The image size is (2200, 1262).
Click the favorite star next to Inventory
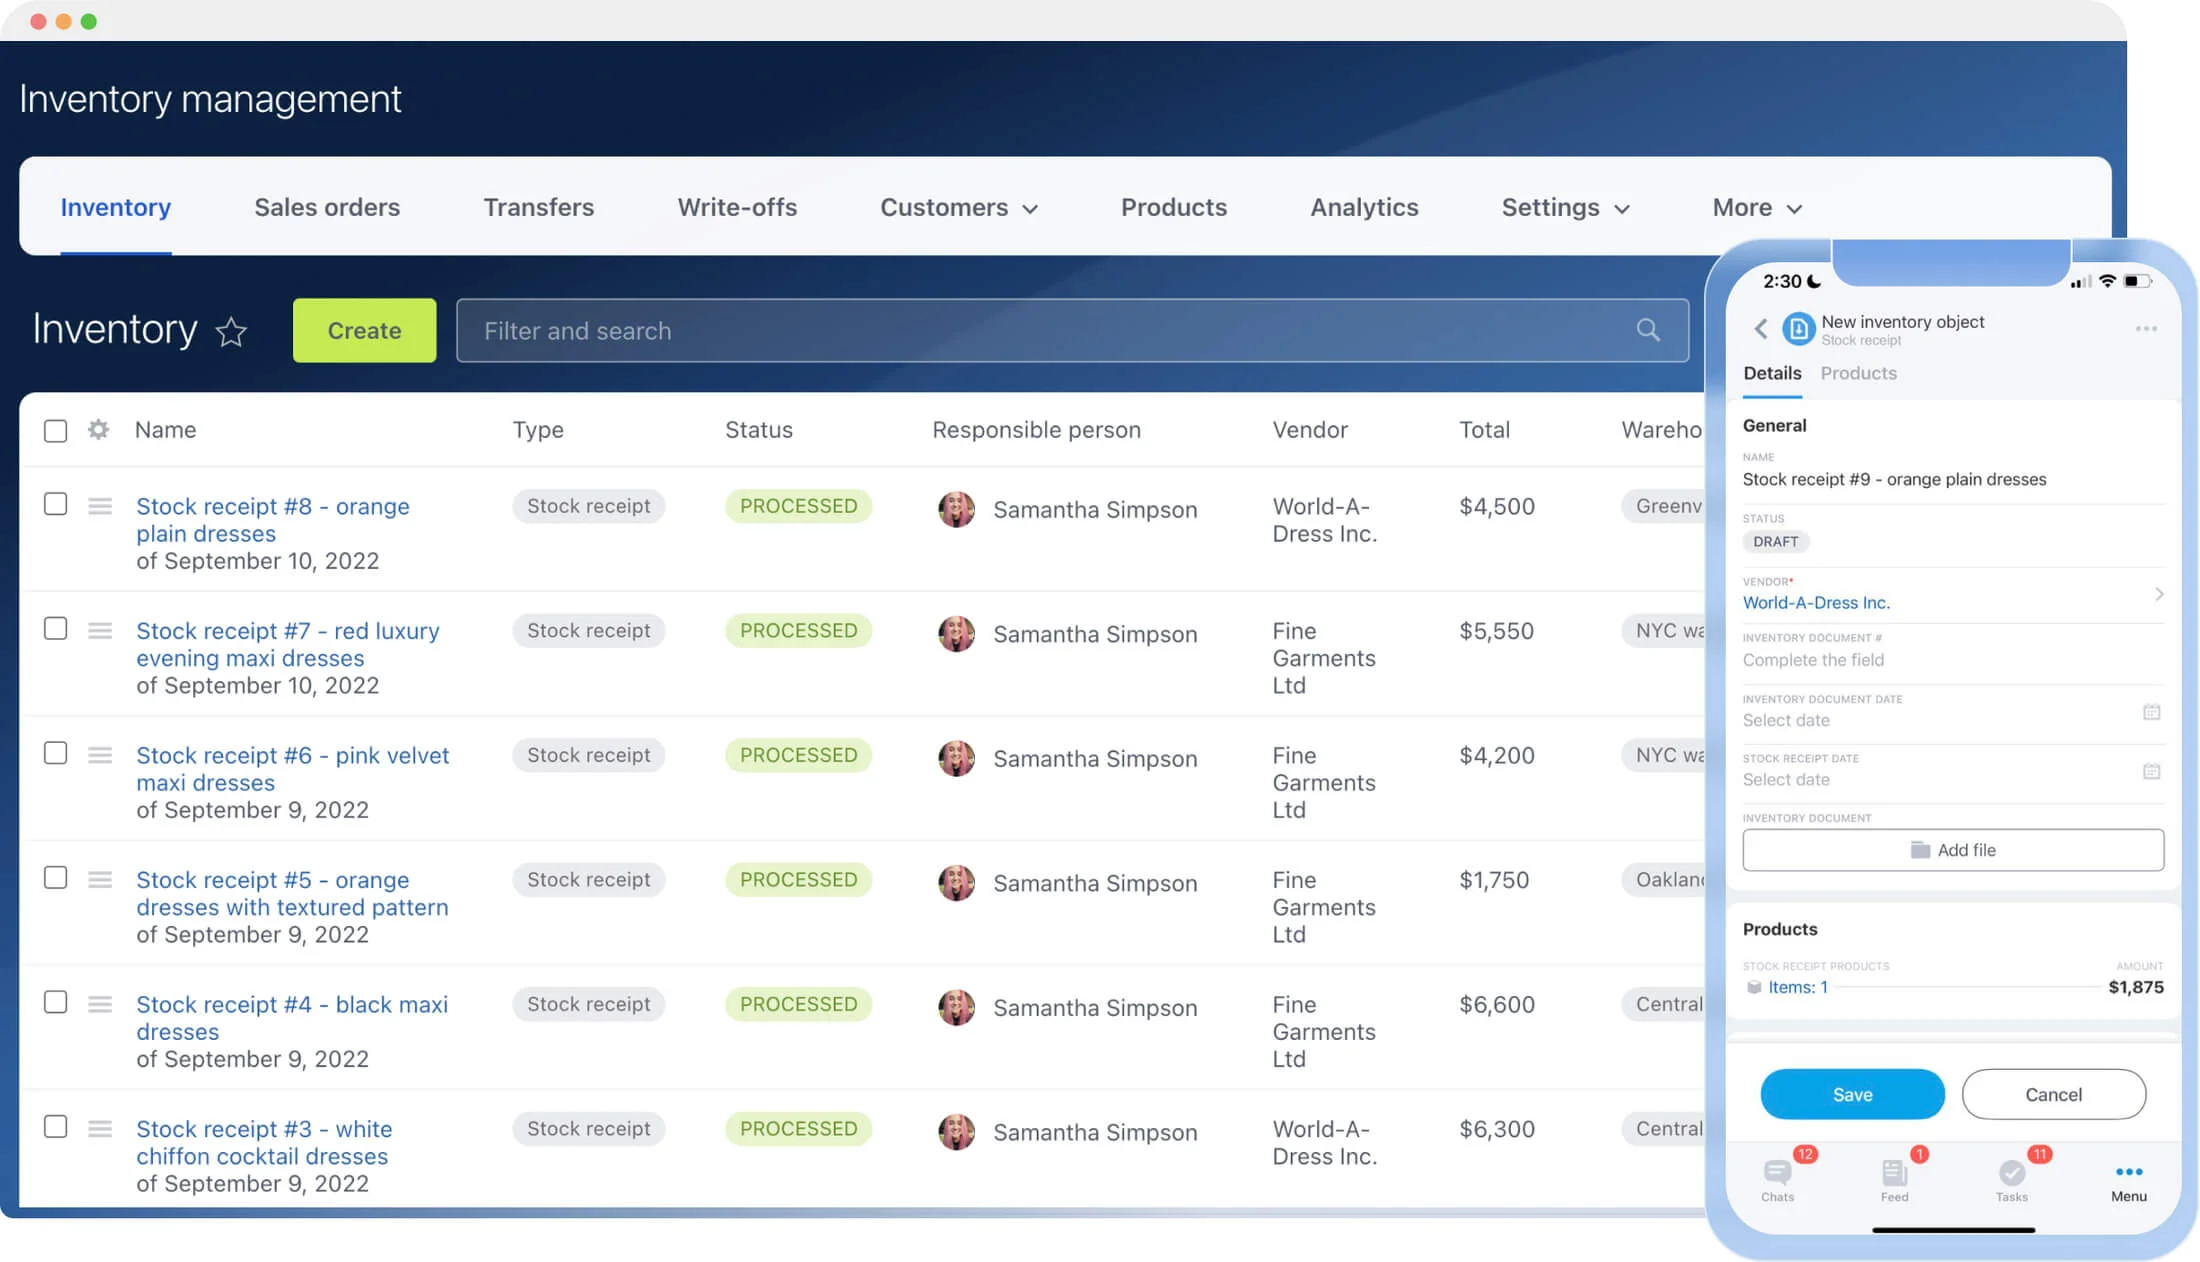point(231,331)
